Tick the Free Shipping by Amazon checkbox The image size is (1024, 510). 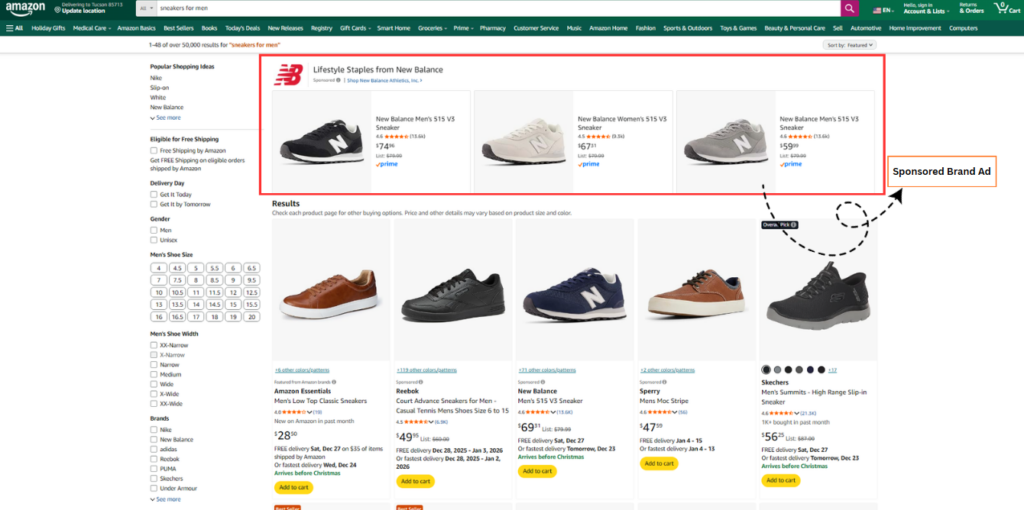pos(154,151)
